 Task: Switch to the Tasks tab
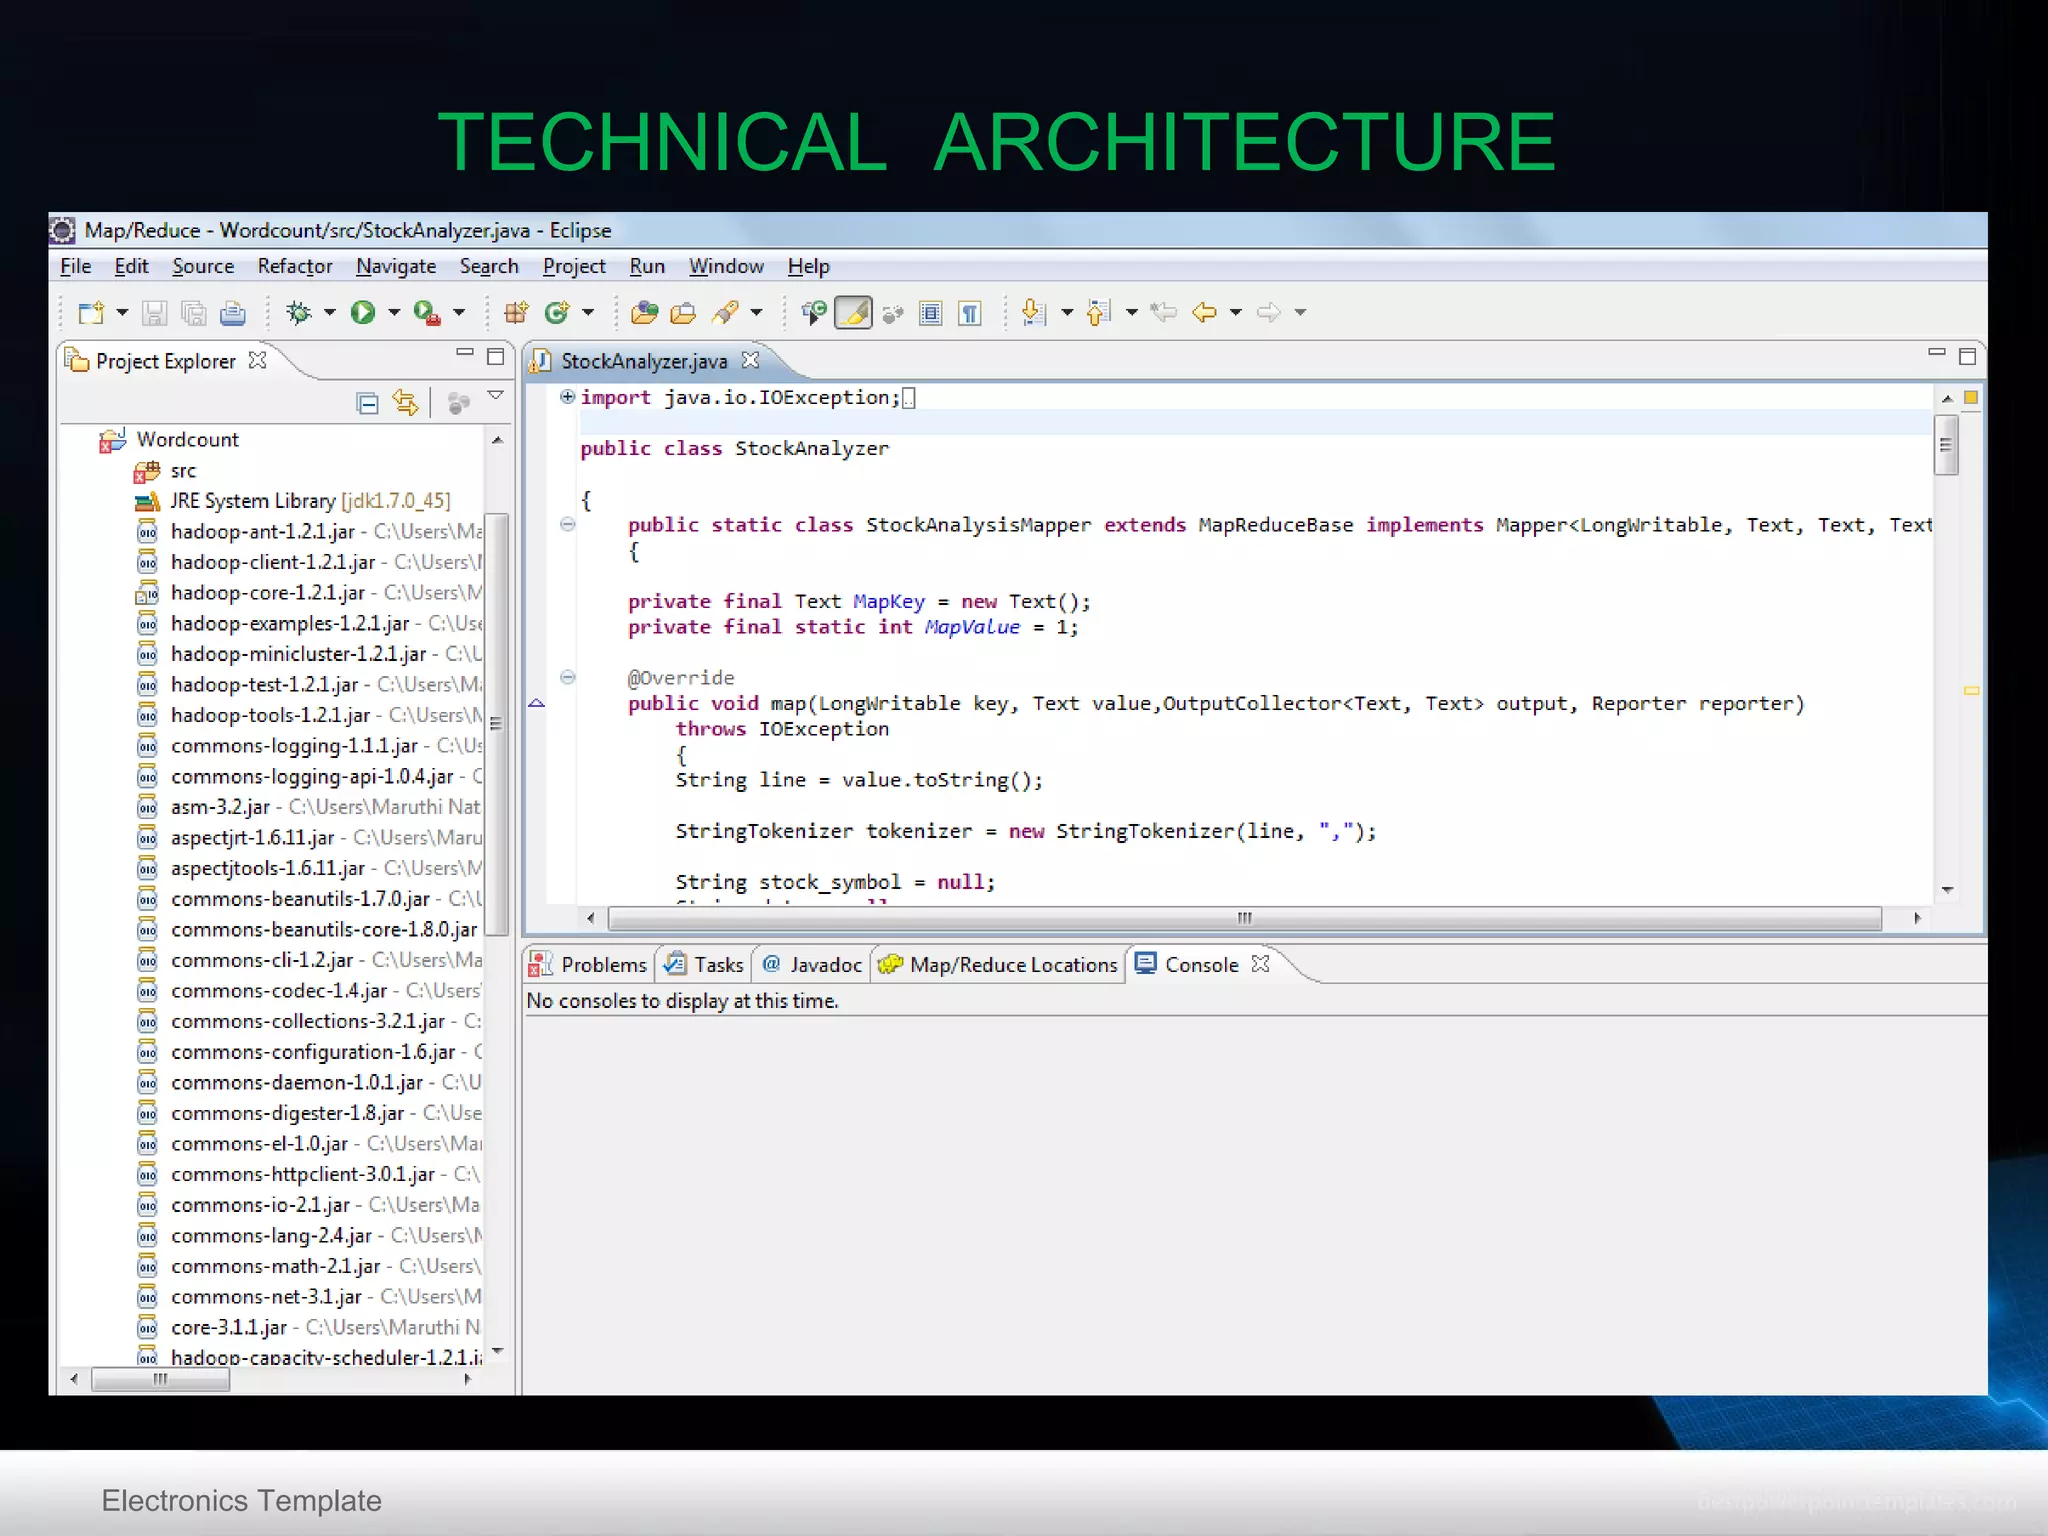[x=704, y=964]
